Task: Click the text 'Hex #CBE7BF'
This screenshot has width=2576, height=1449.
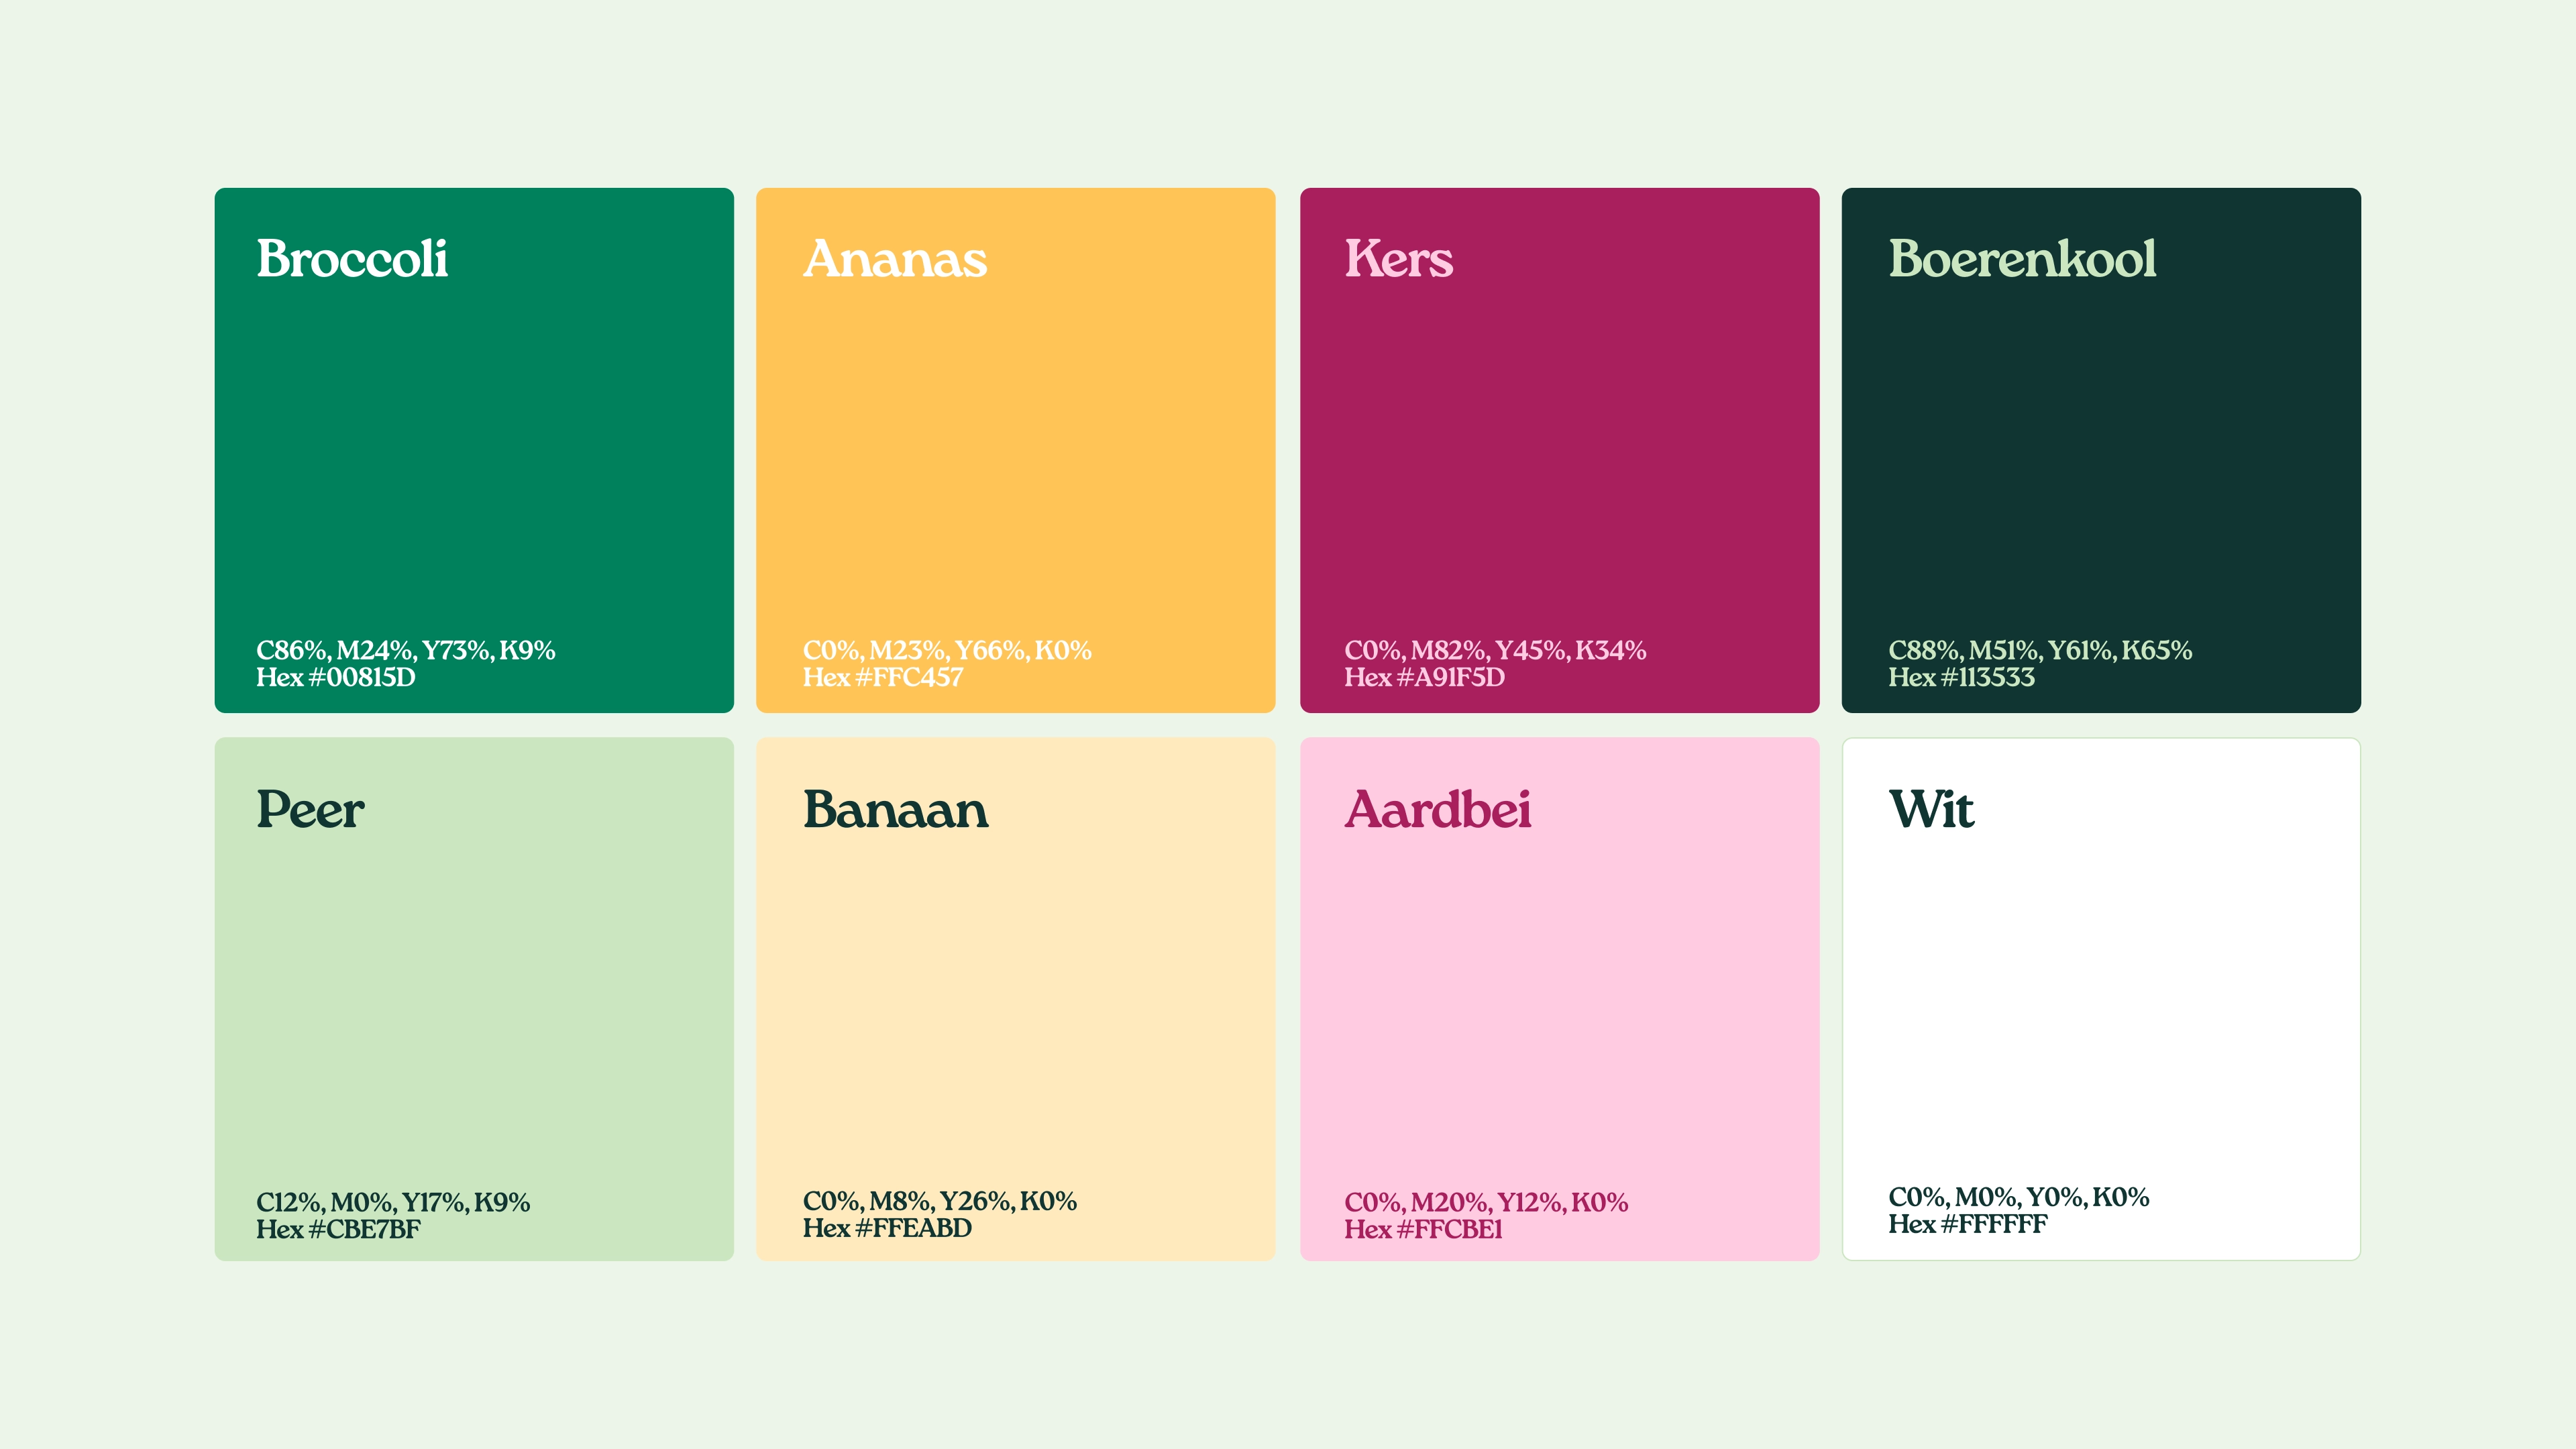Action: point(338,1230)
